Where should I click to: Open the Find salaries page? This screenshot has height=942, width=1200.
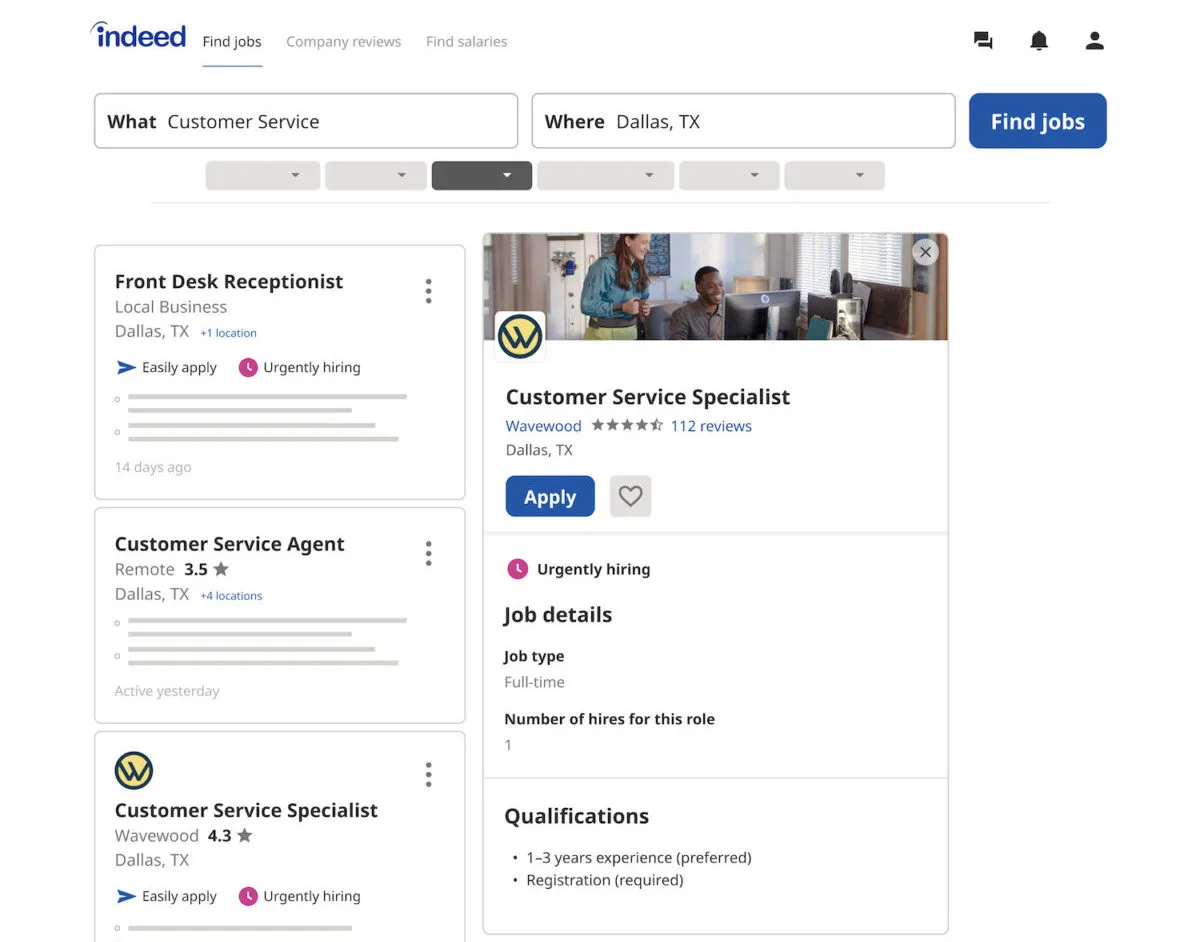pyautogui.click(x=466, y=41)
